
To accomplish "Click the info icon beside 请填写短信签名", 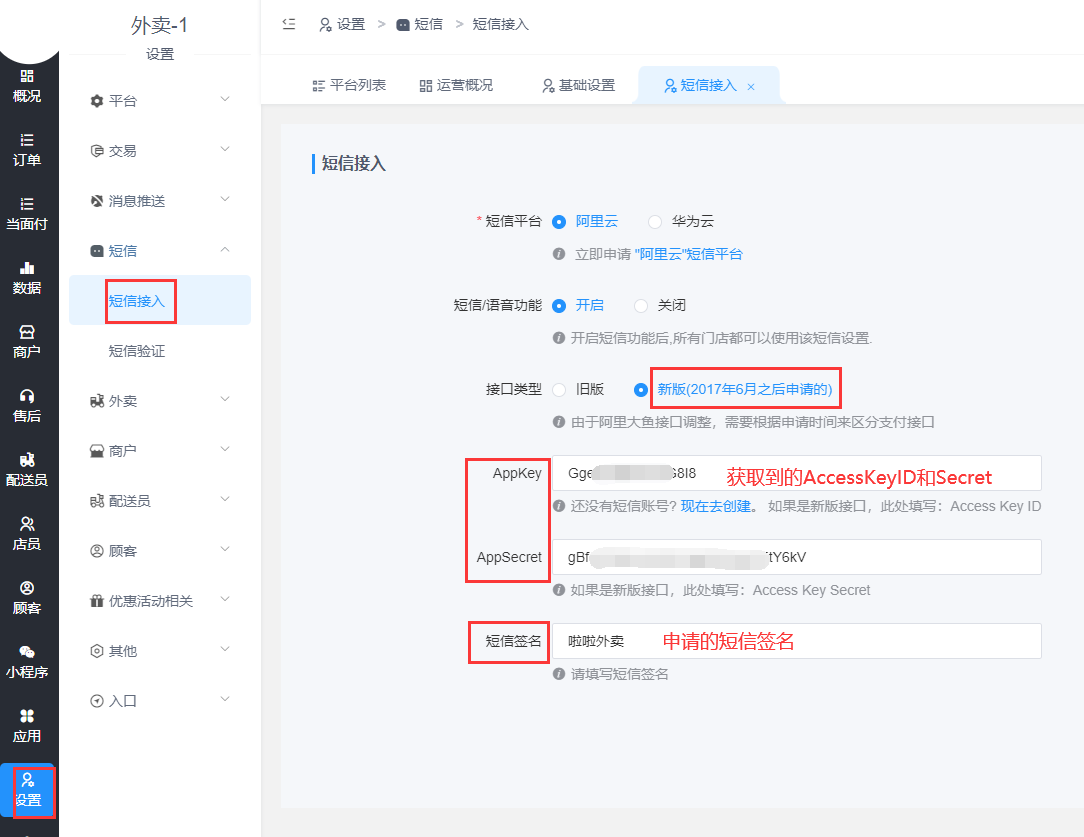I will pyautogui.click(x=559, y=674).
